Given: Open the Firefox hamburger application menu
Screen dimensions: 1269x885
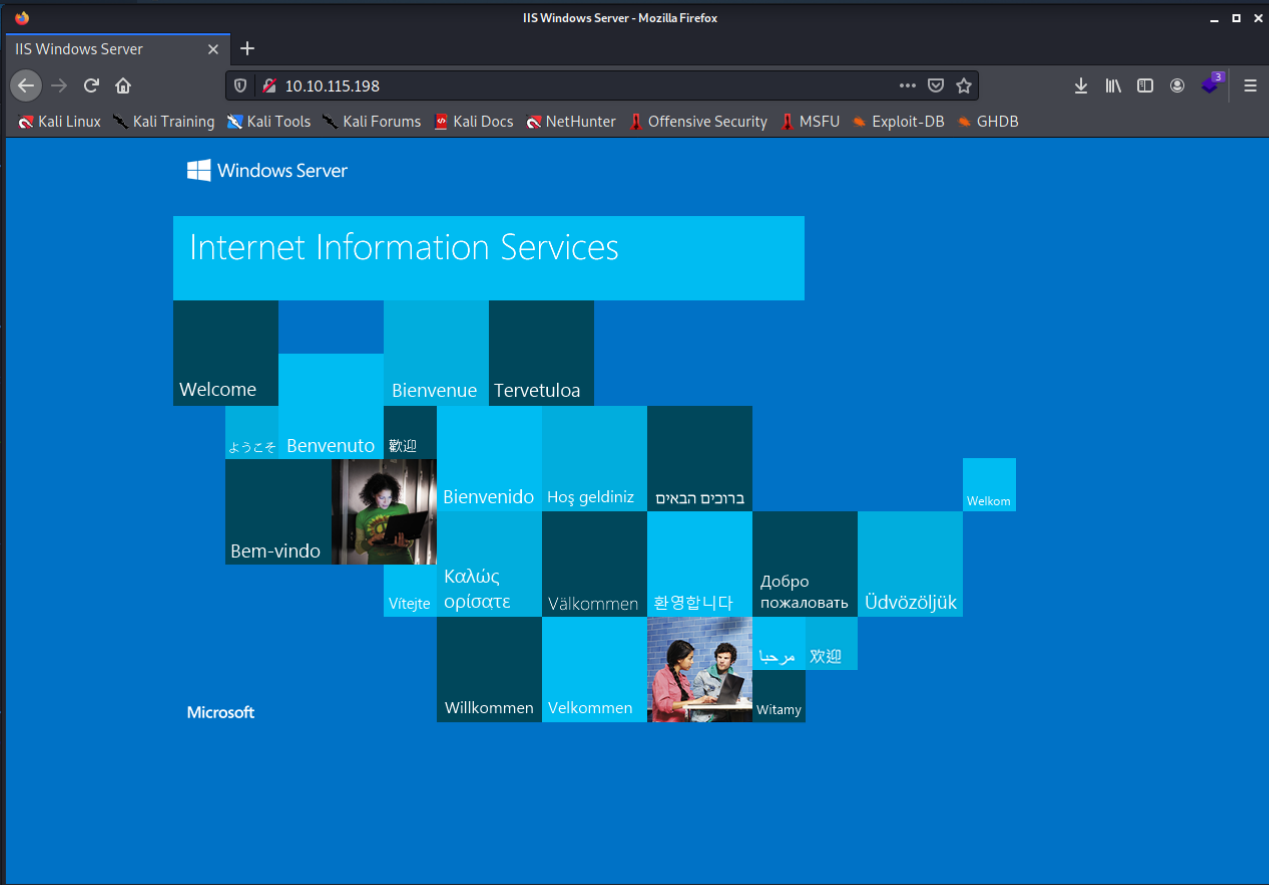Looking at the screenshot, I should pos(1250,86).
